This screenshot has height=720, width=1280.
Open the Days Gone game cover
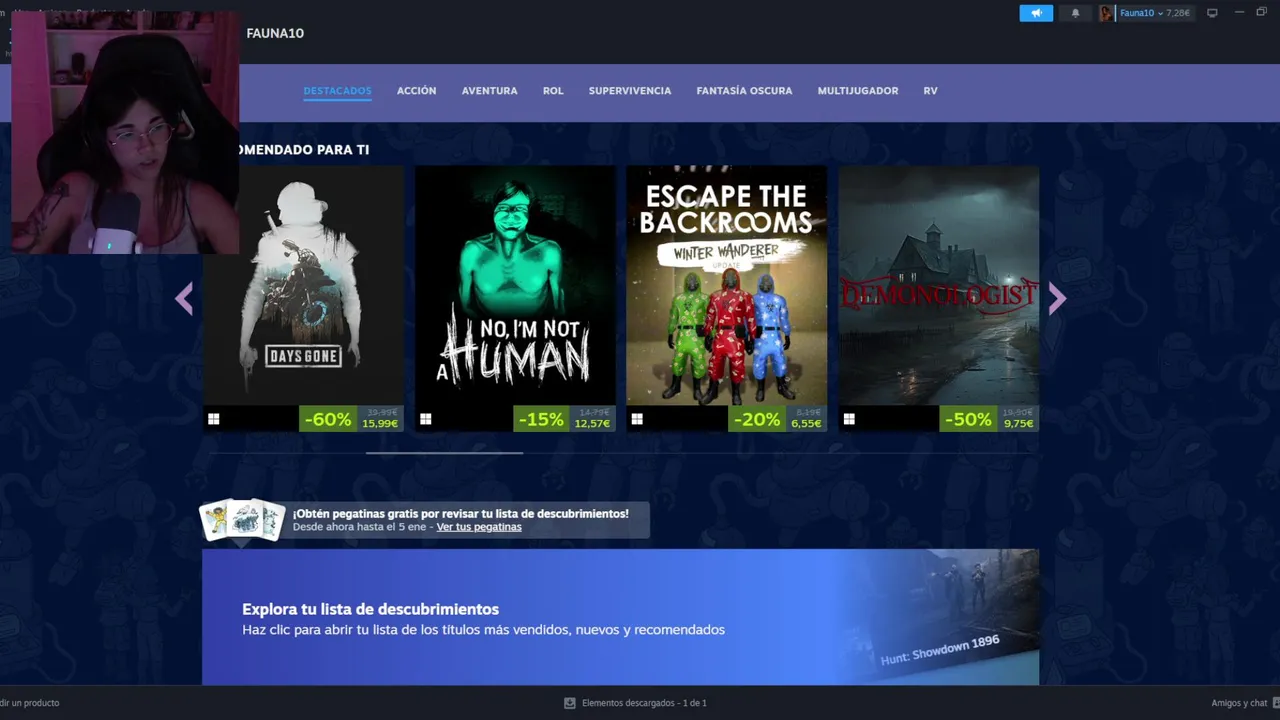pos(303,285)
